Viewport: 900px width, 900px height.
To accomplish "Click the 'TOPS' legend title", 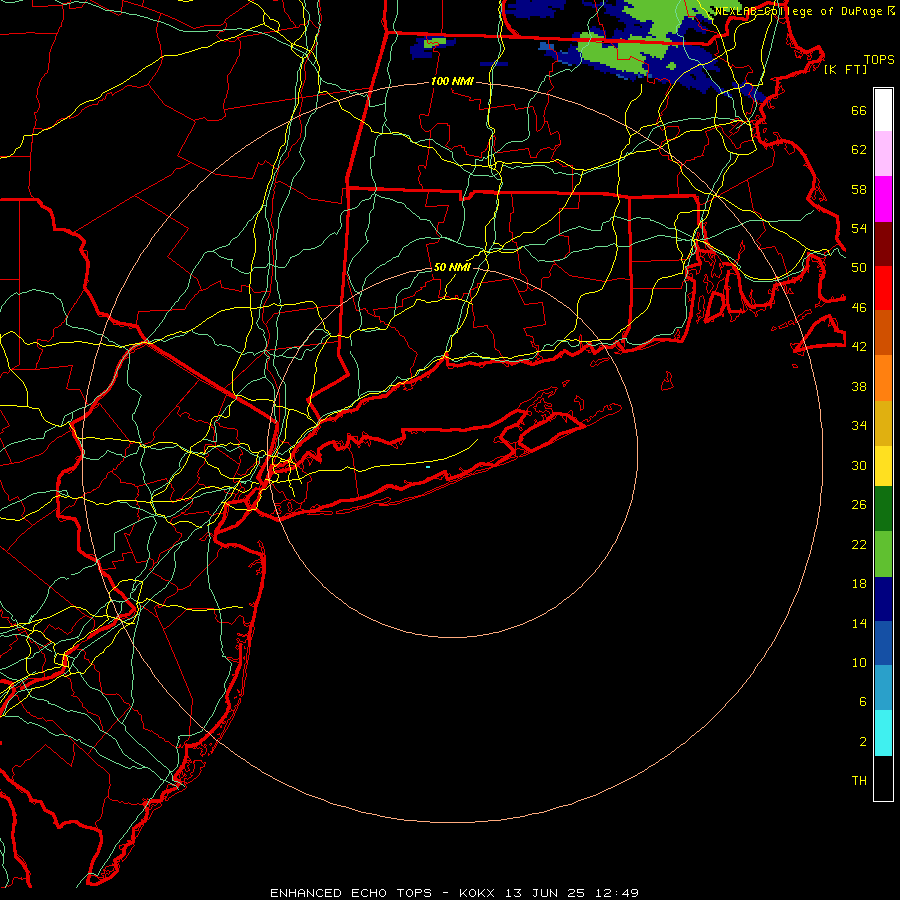I will (879, 59).
